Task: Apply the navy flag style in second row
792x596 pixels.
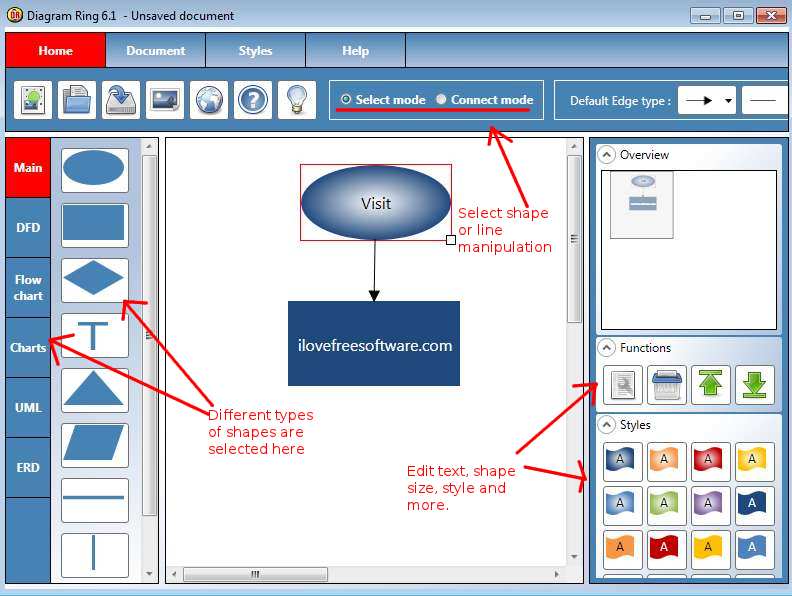Action: tap(754, 506)
